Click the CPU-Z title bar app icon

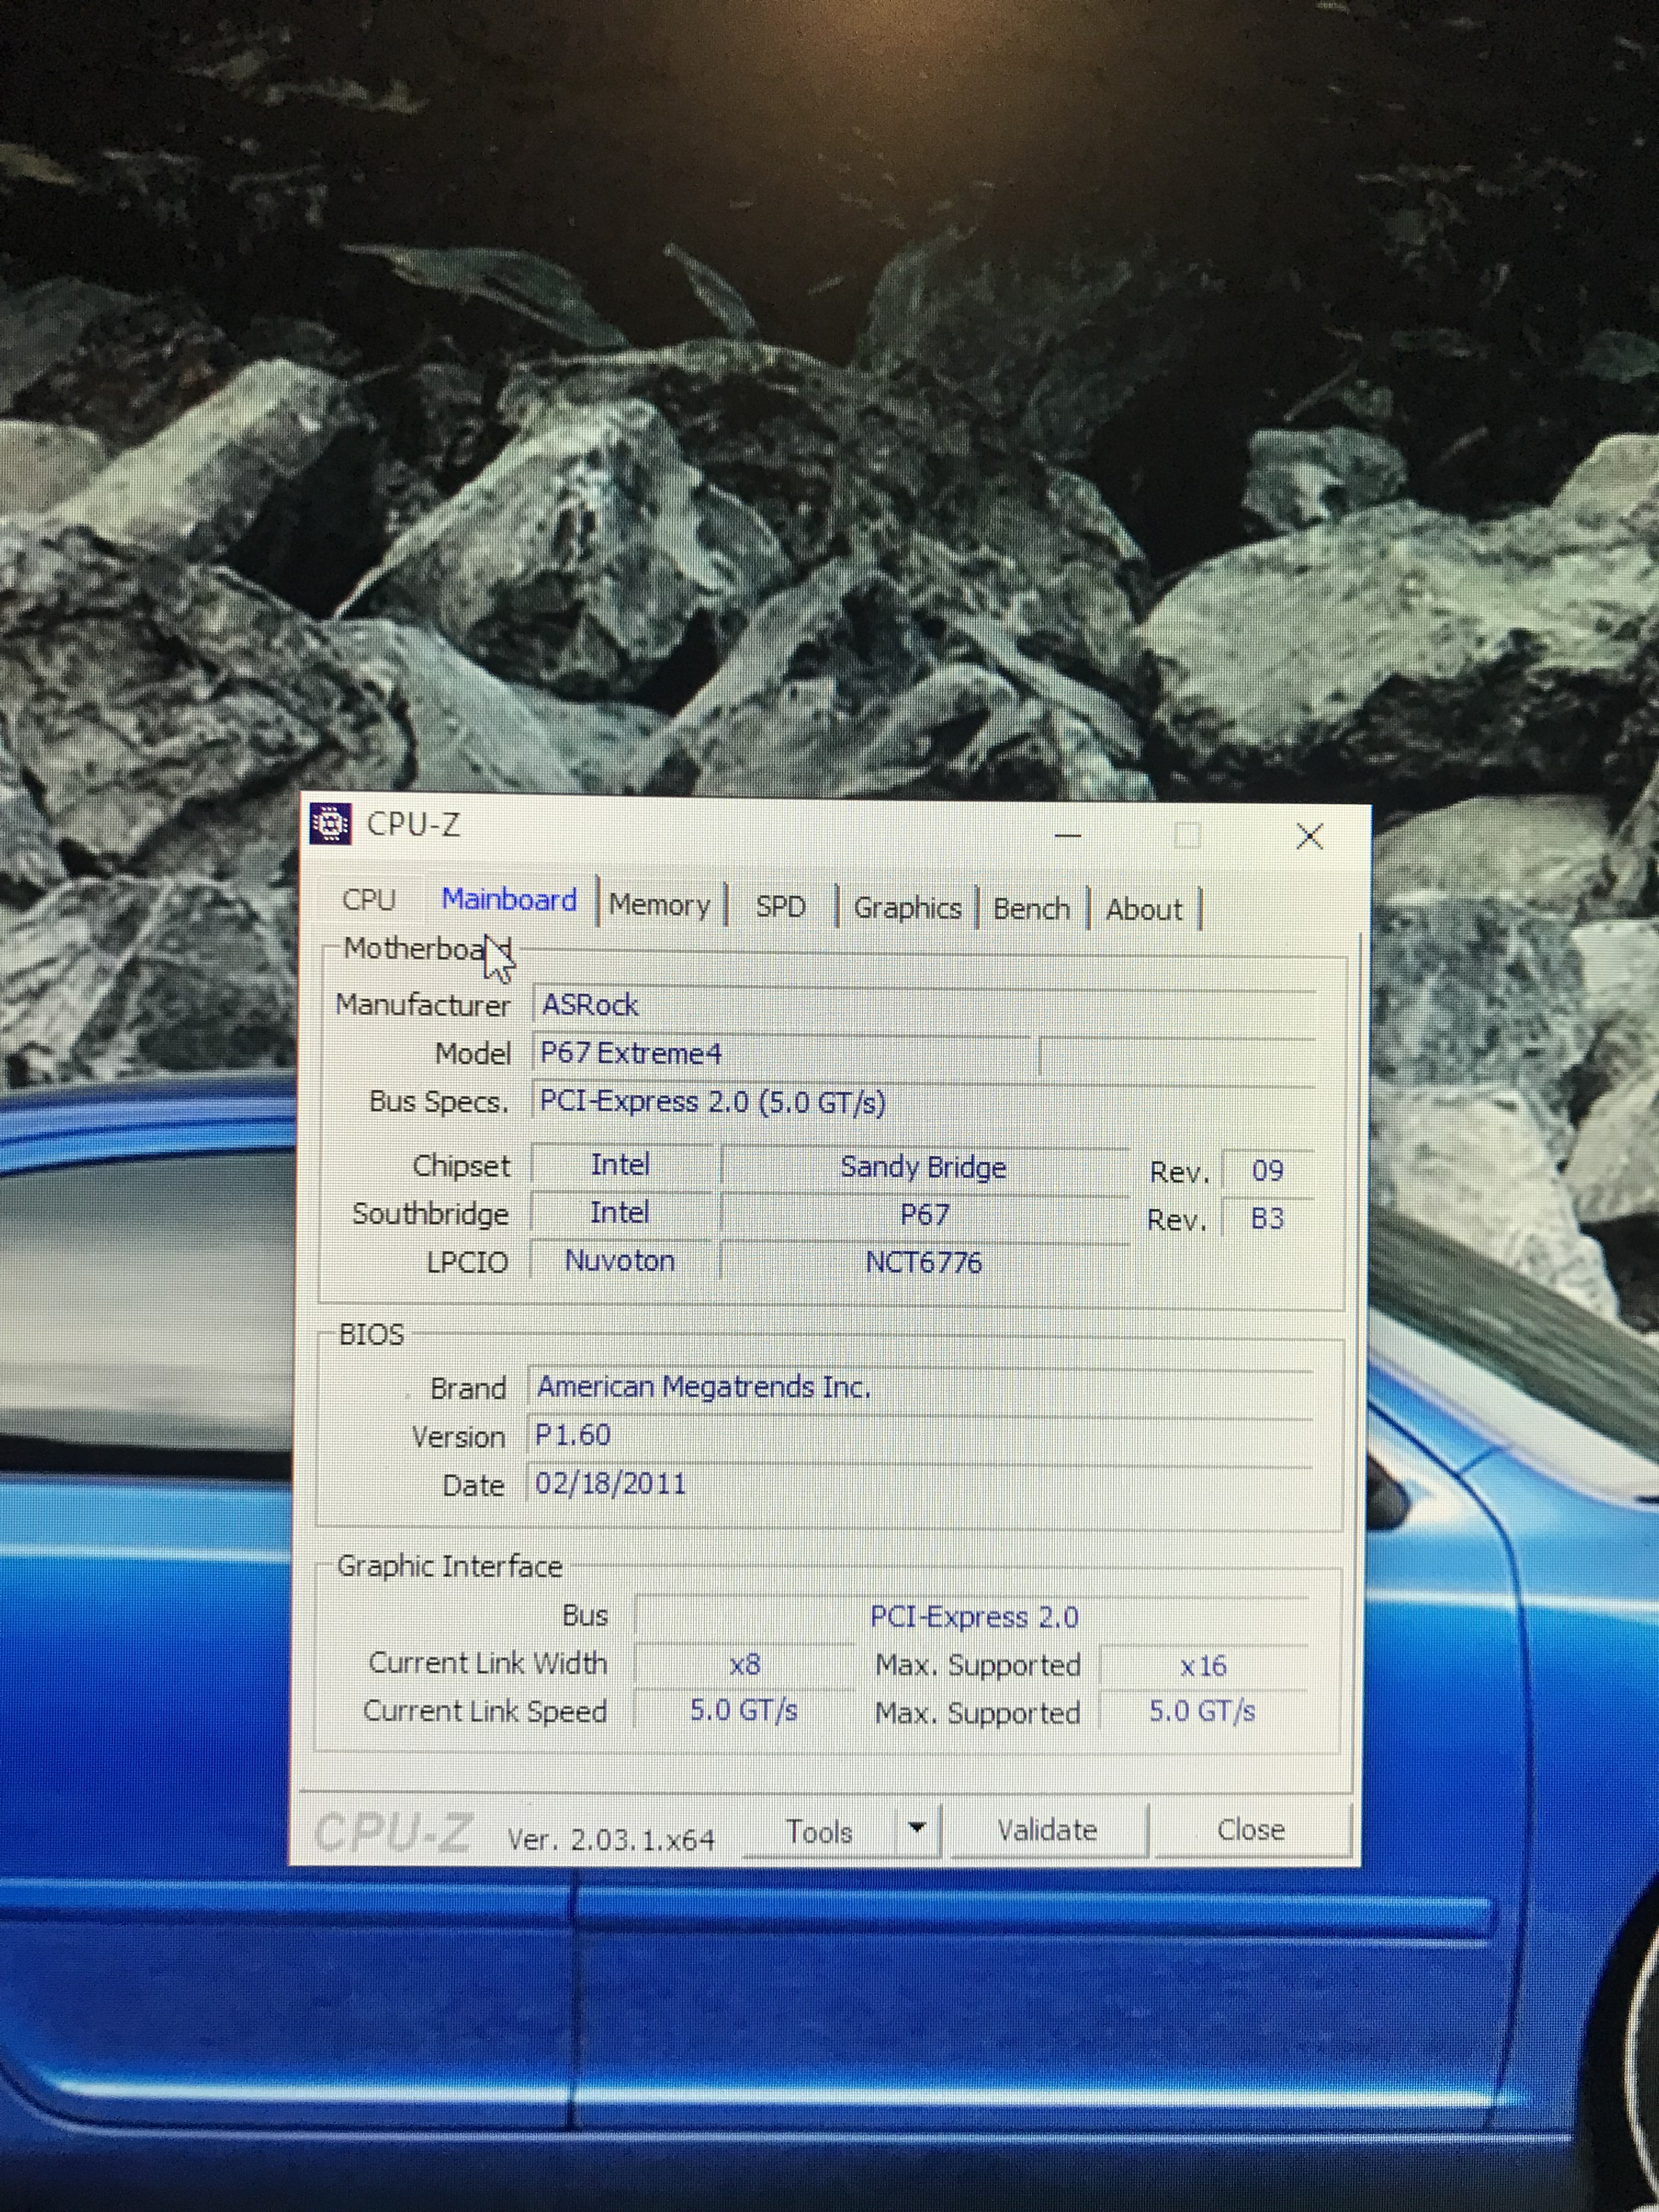(330, 824)
